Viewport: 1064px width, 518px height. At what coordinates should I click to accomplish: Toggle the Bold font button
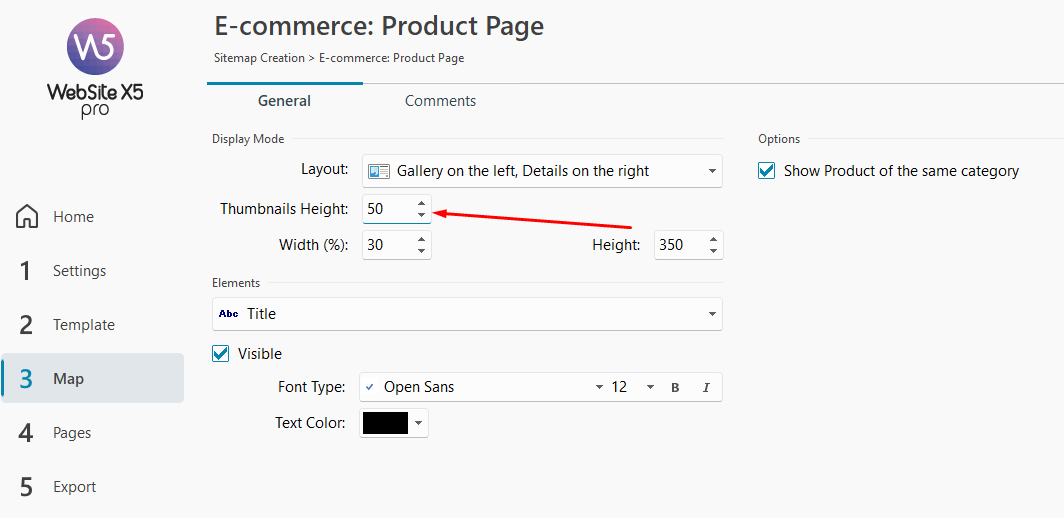coord(675,387)
